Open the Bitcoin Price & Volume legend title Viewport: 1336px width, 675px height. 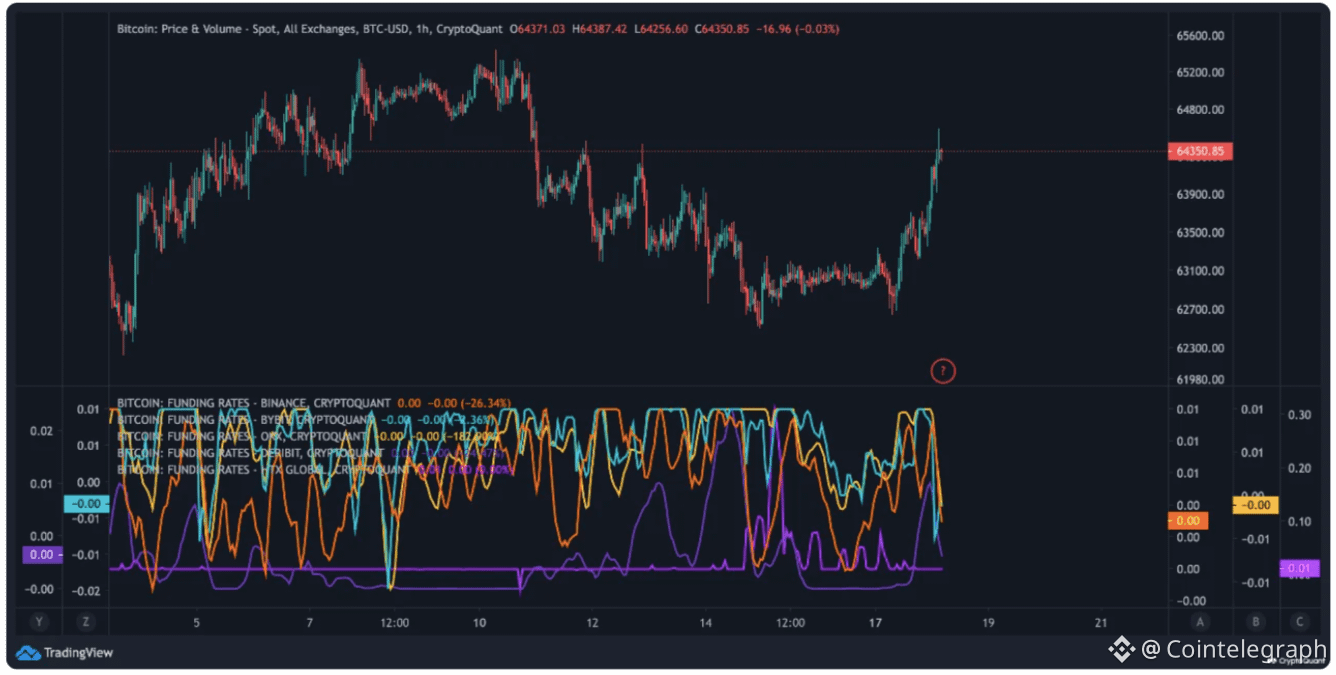[310, 29]
